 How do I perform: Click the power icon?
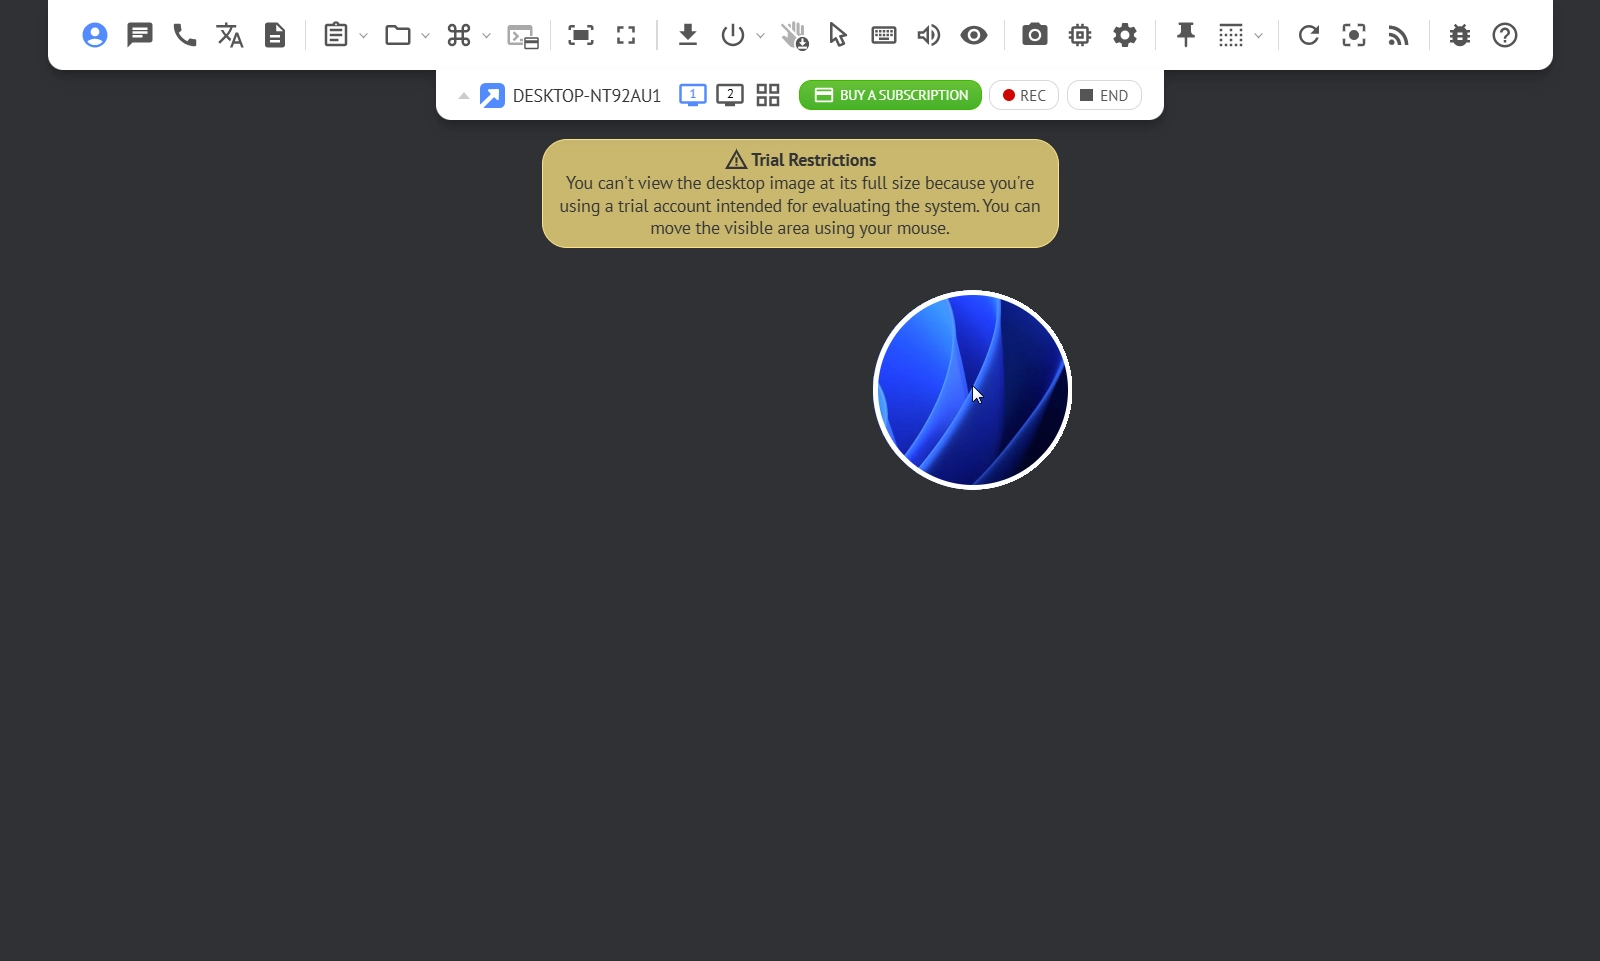(733, 36)
